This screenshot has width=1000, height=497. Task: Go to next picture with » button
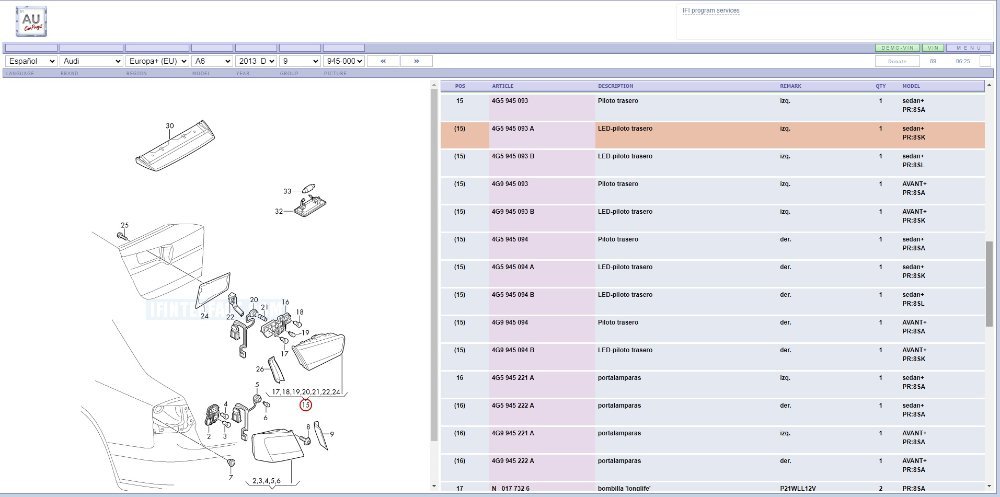pos(416,61)
